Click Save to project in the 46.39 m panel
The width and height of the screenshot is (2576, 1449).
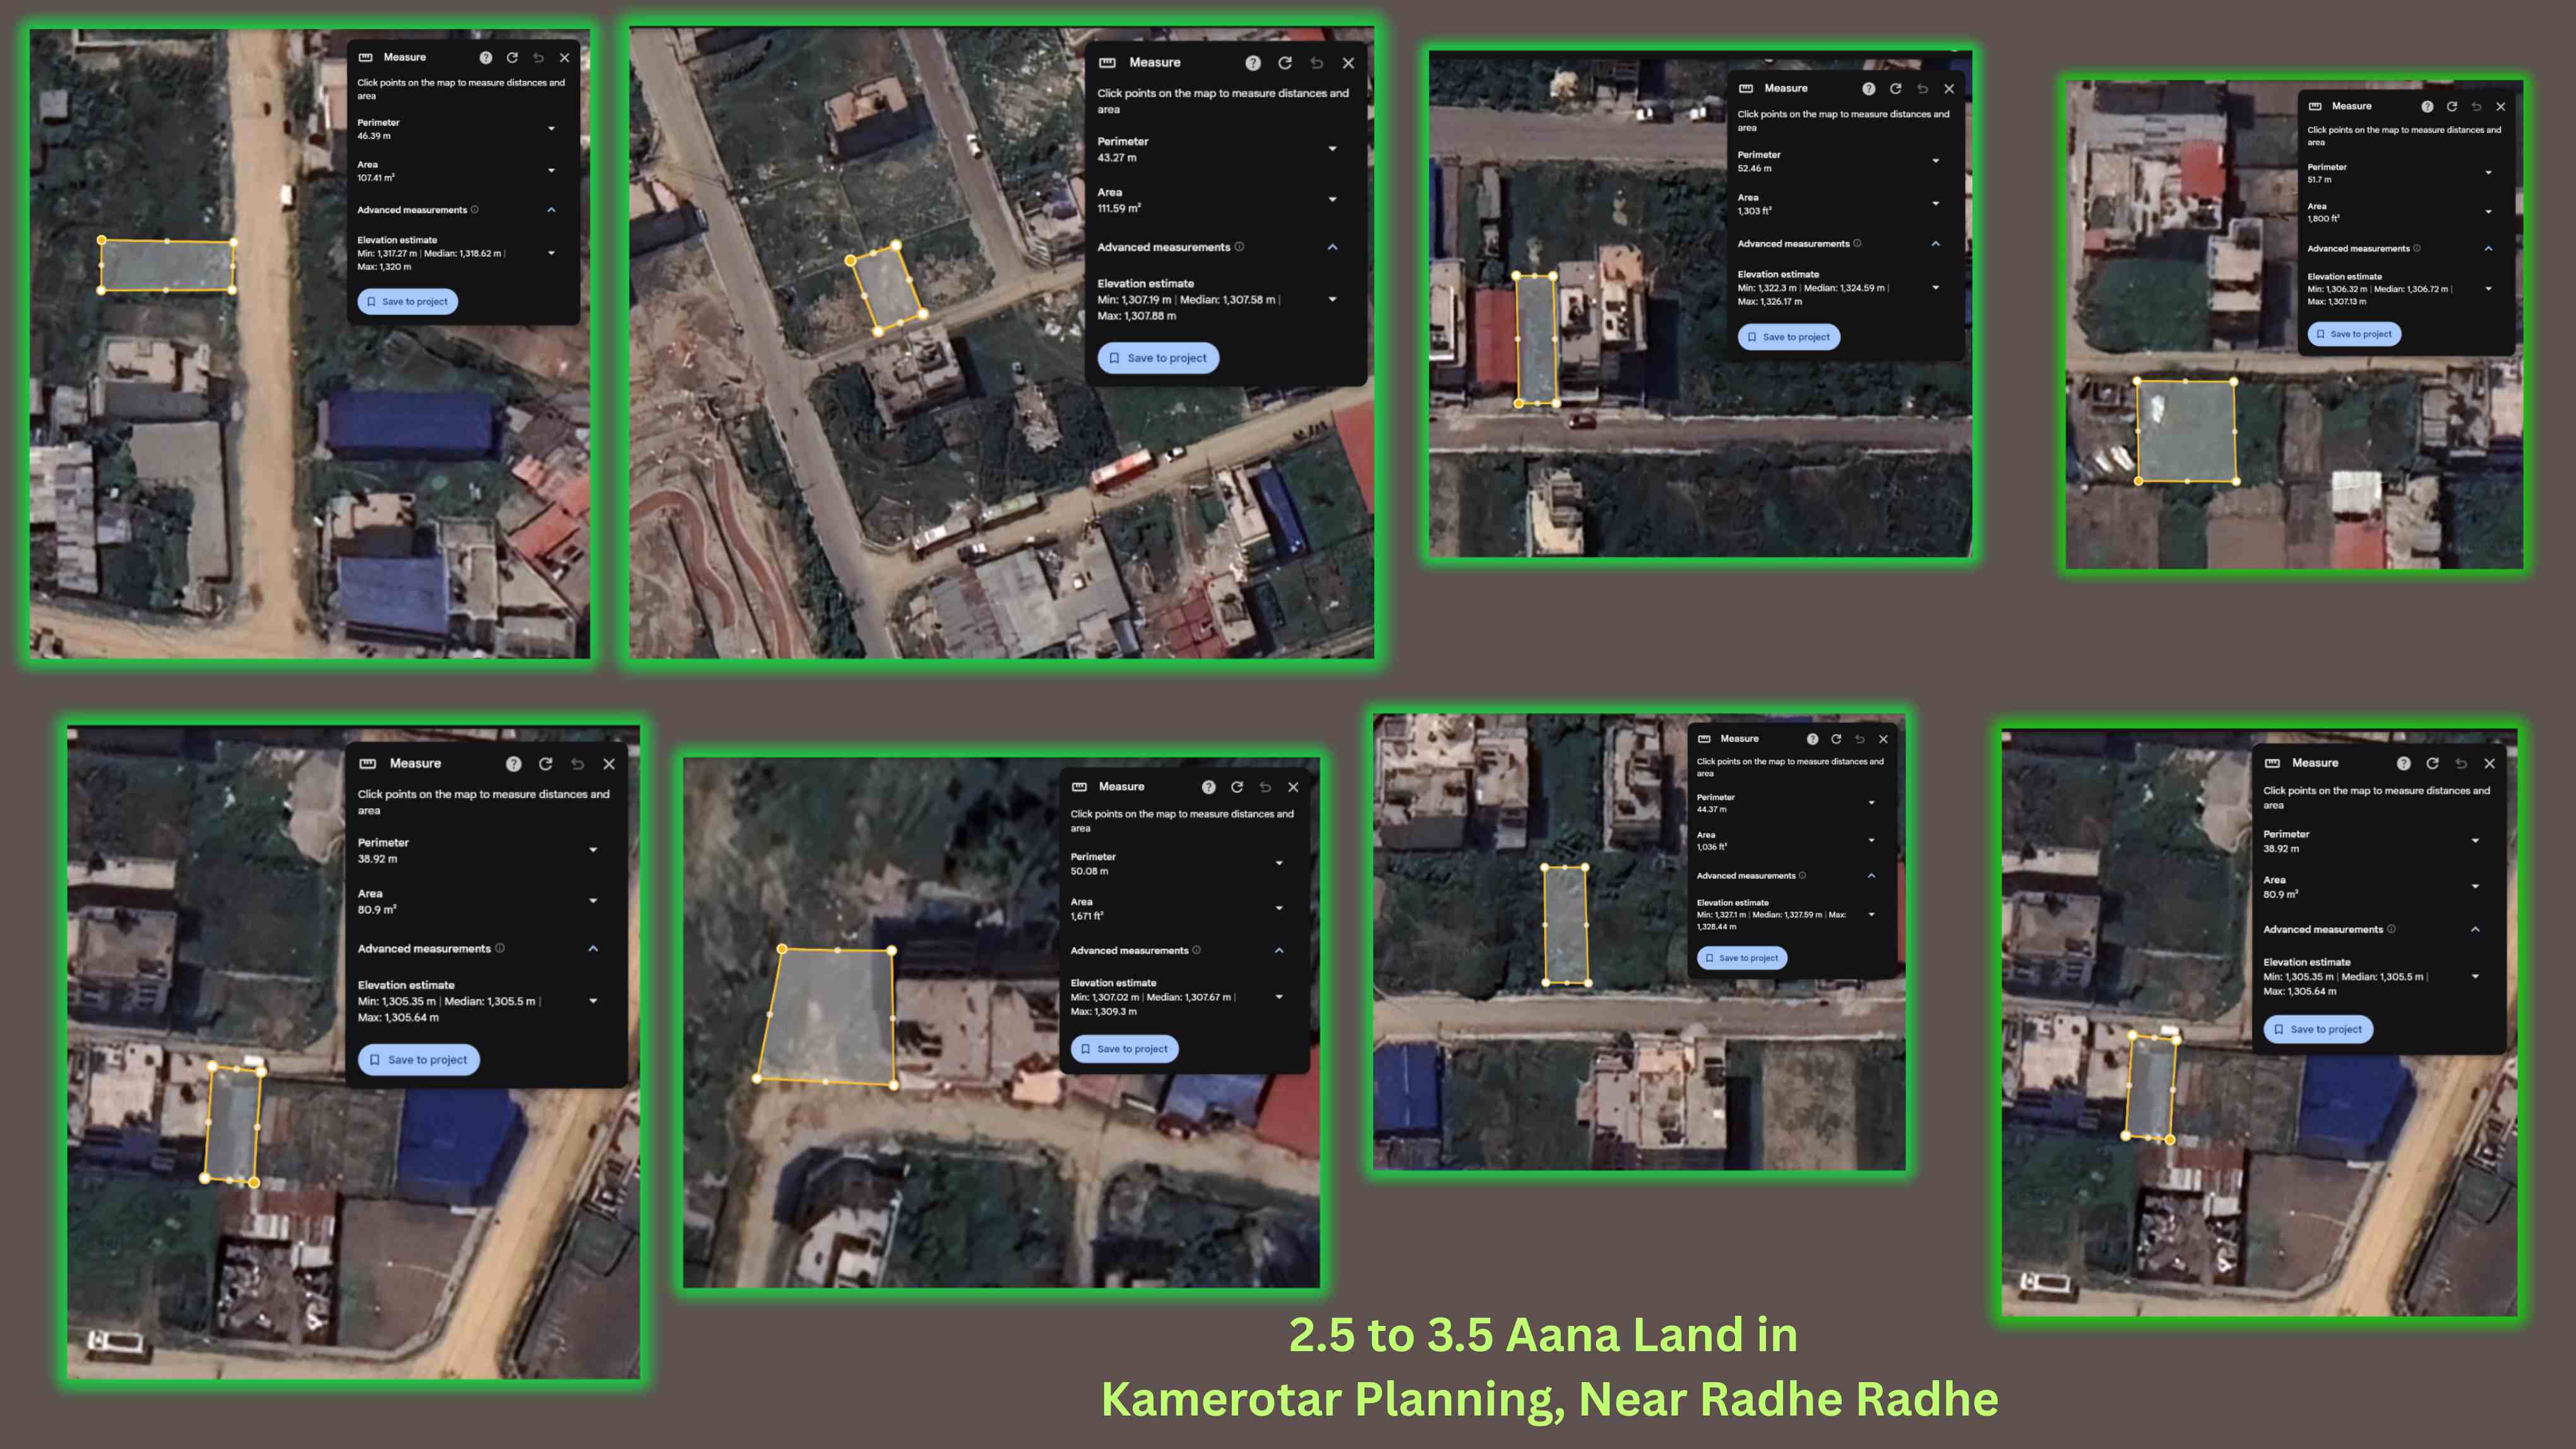click(407, 302)
